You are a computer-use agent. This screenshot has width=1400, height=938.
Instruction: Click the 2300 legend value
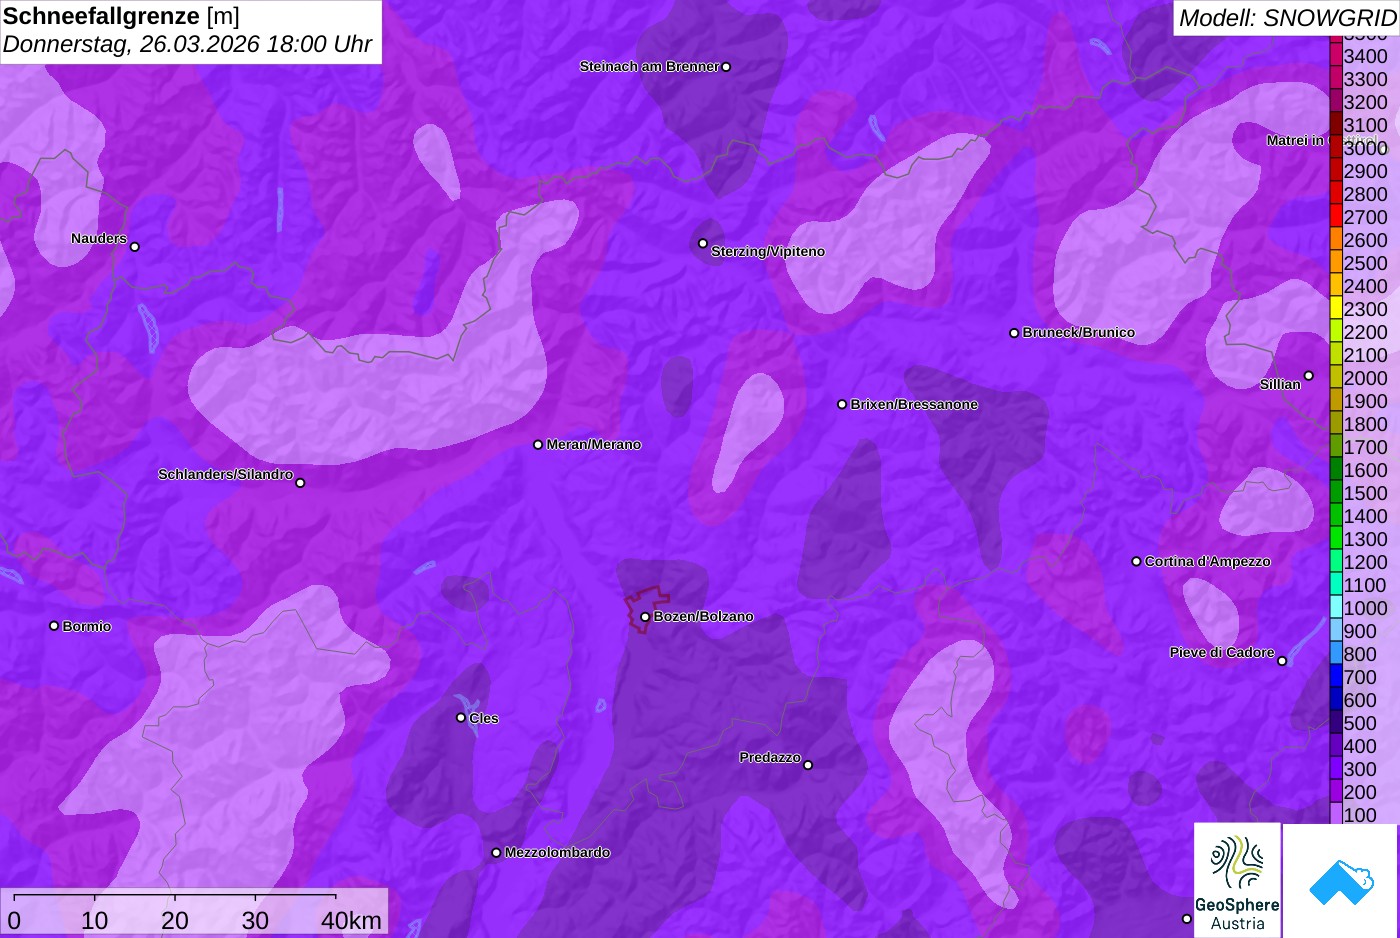click(x=1366, y=309)
